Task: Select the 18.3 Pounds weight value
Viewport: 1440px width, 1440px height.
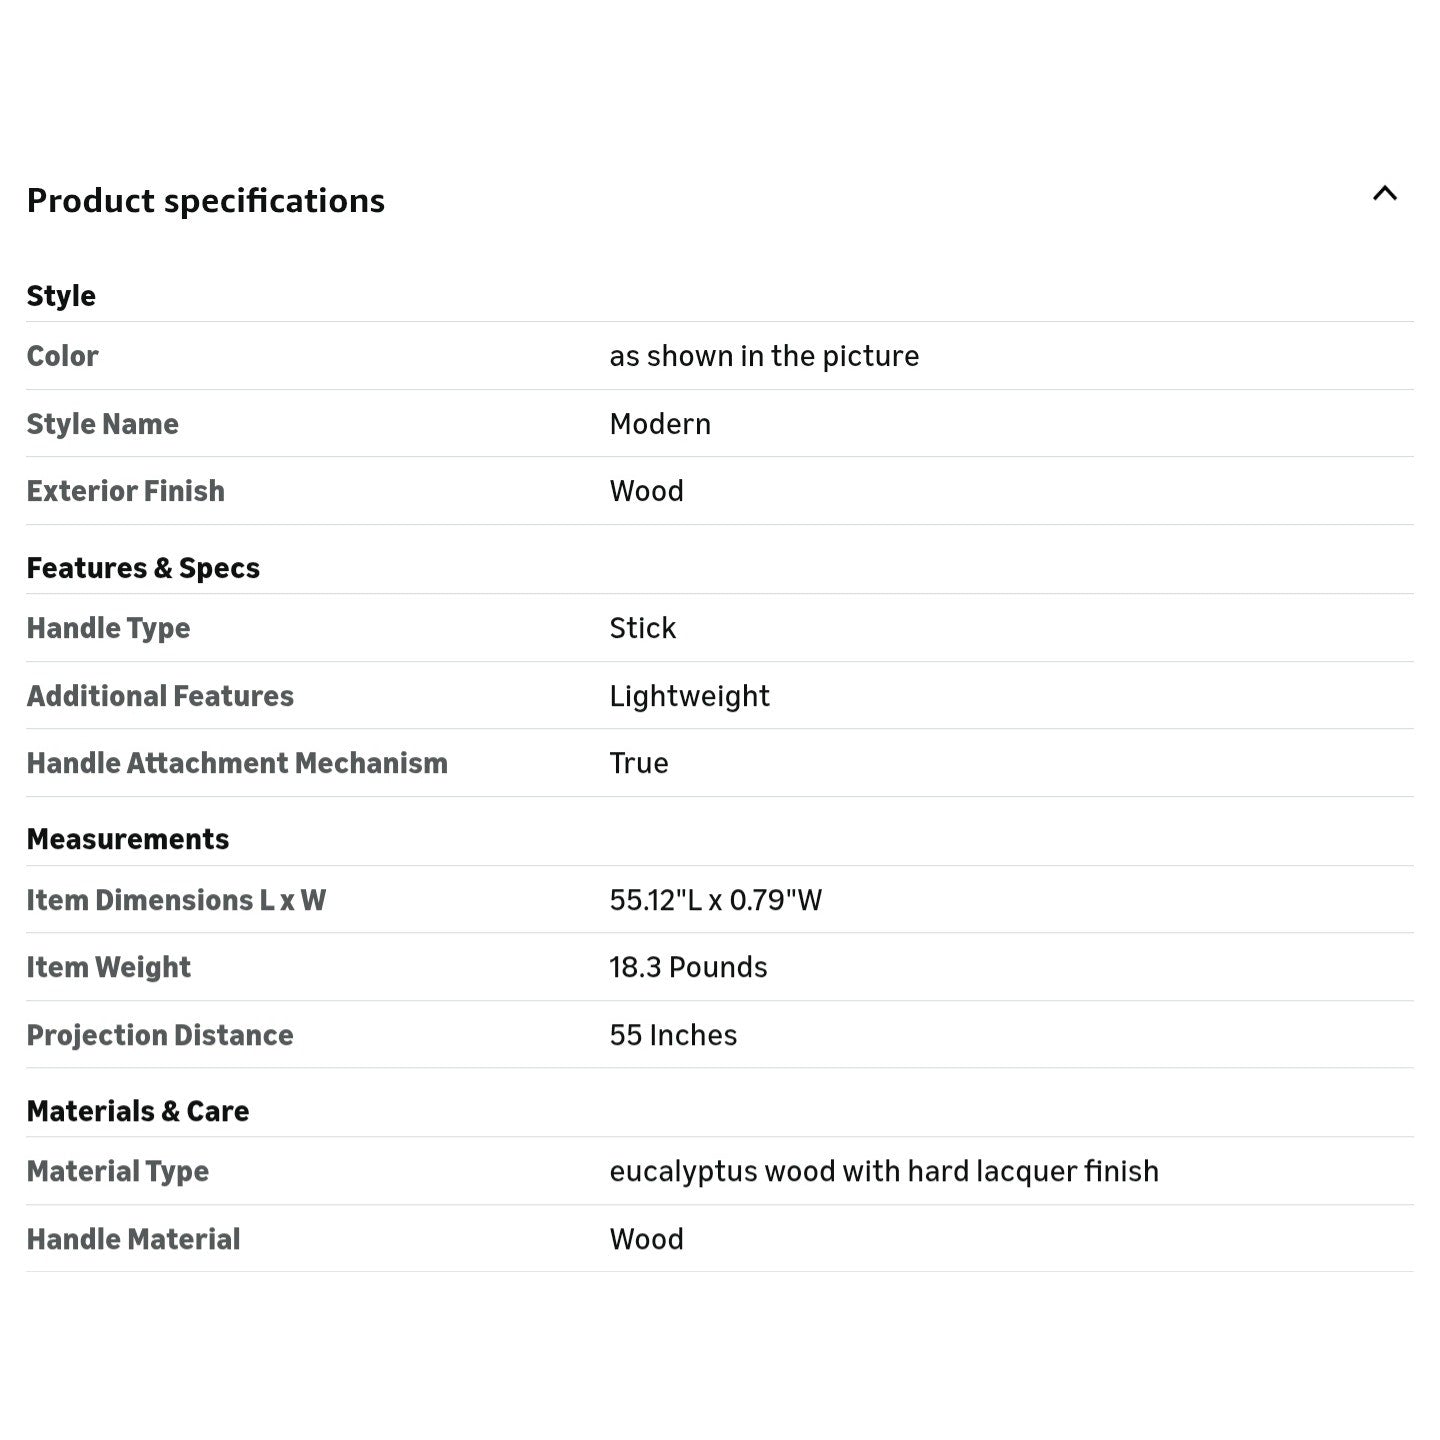Action: tap(689, 967)
